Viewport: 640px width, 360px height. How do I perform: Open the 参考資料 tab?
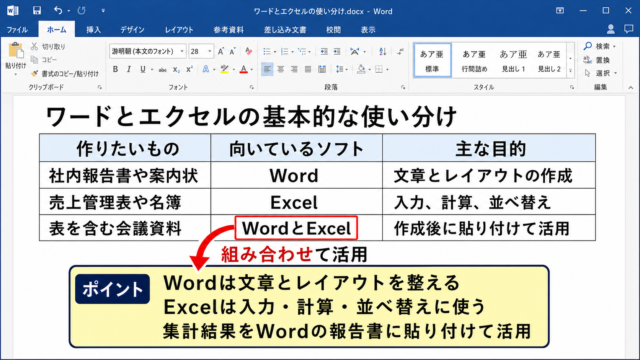[229, 30]
